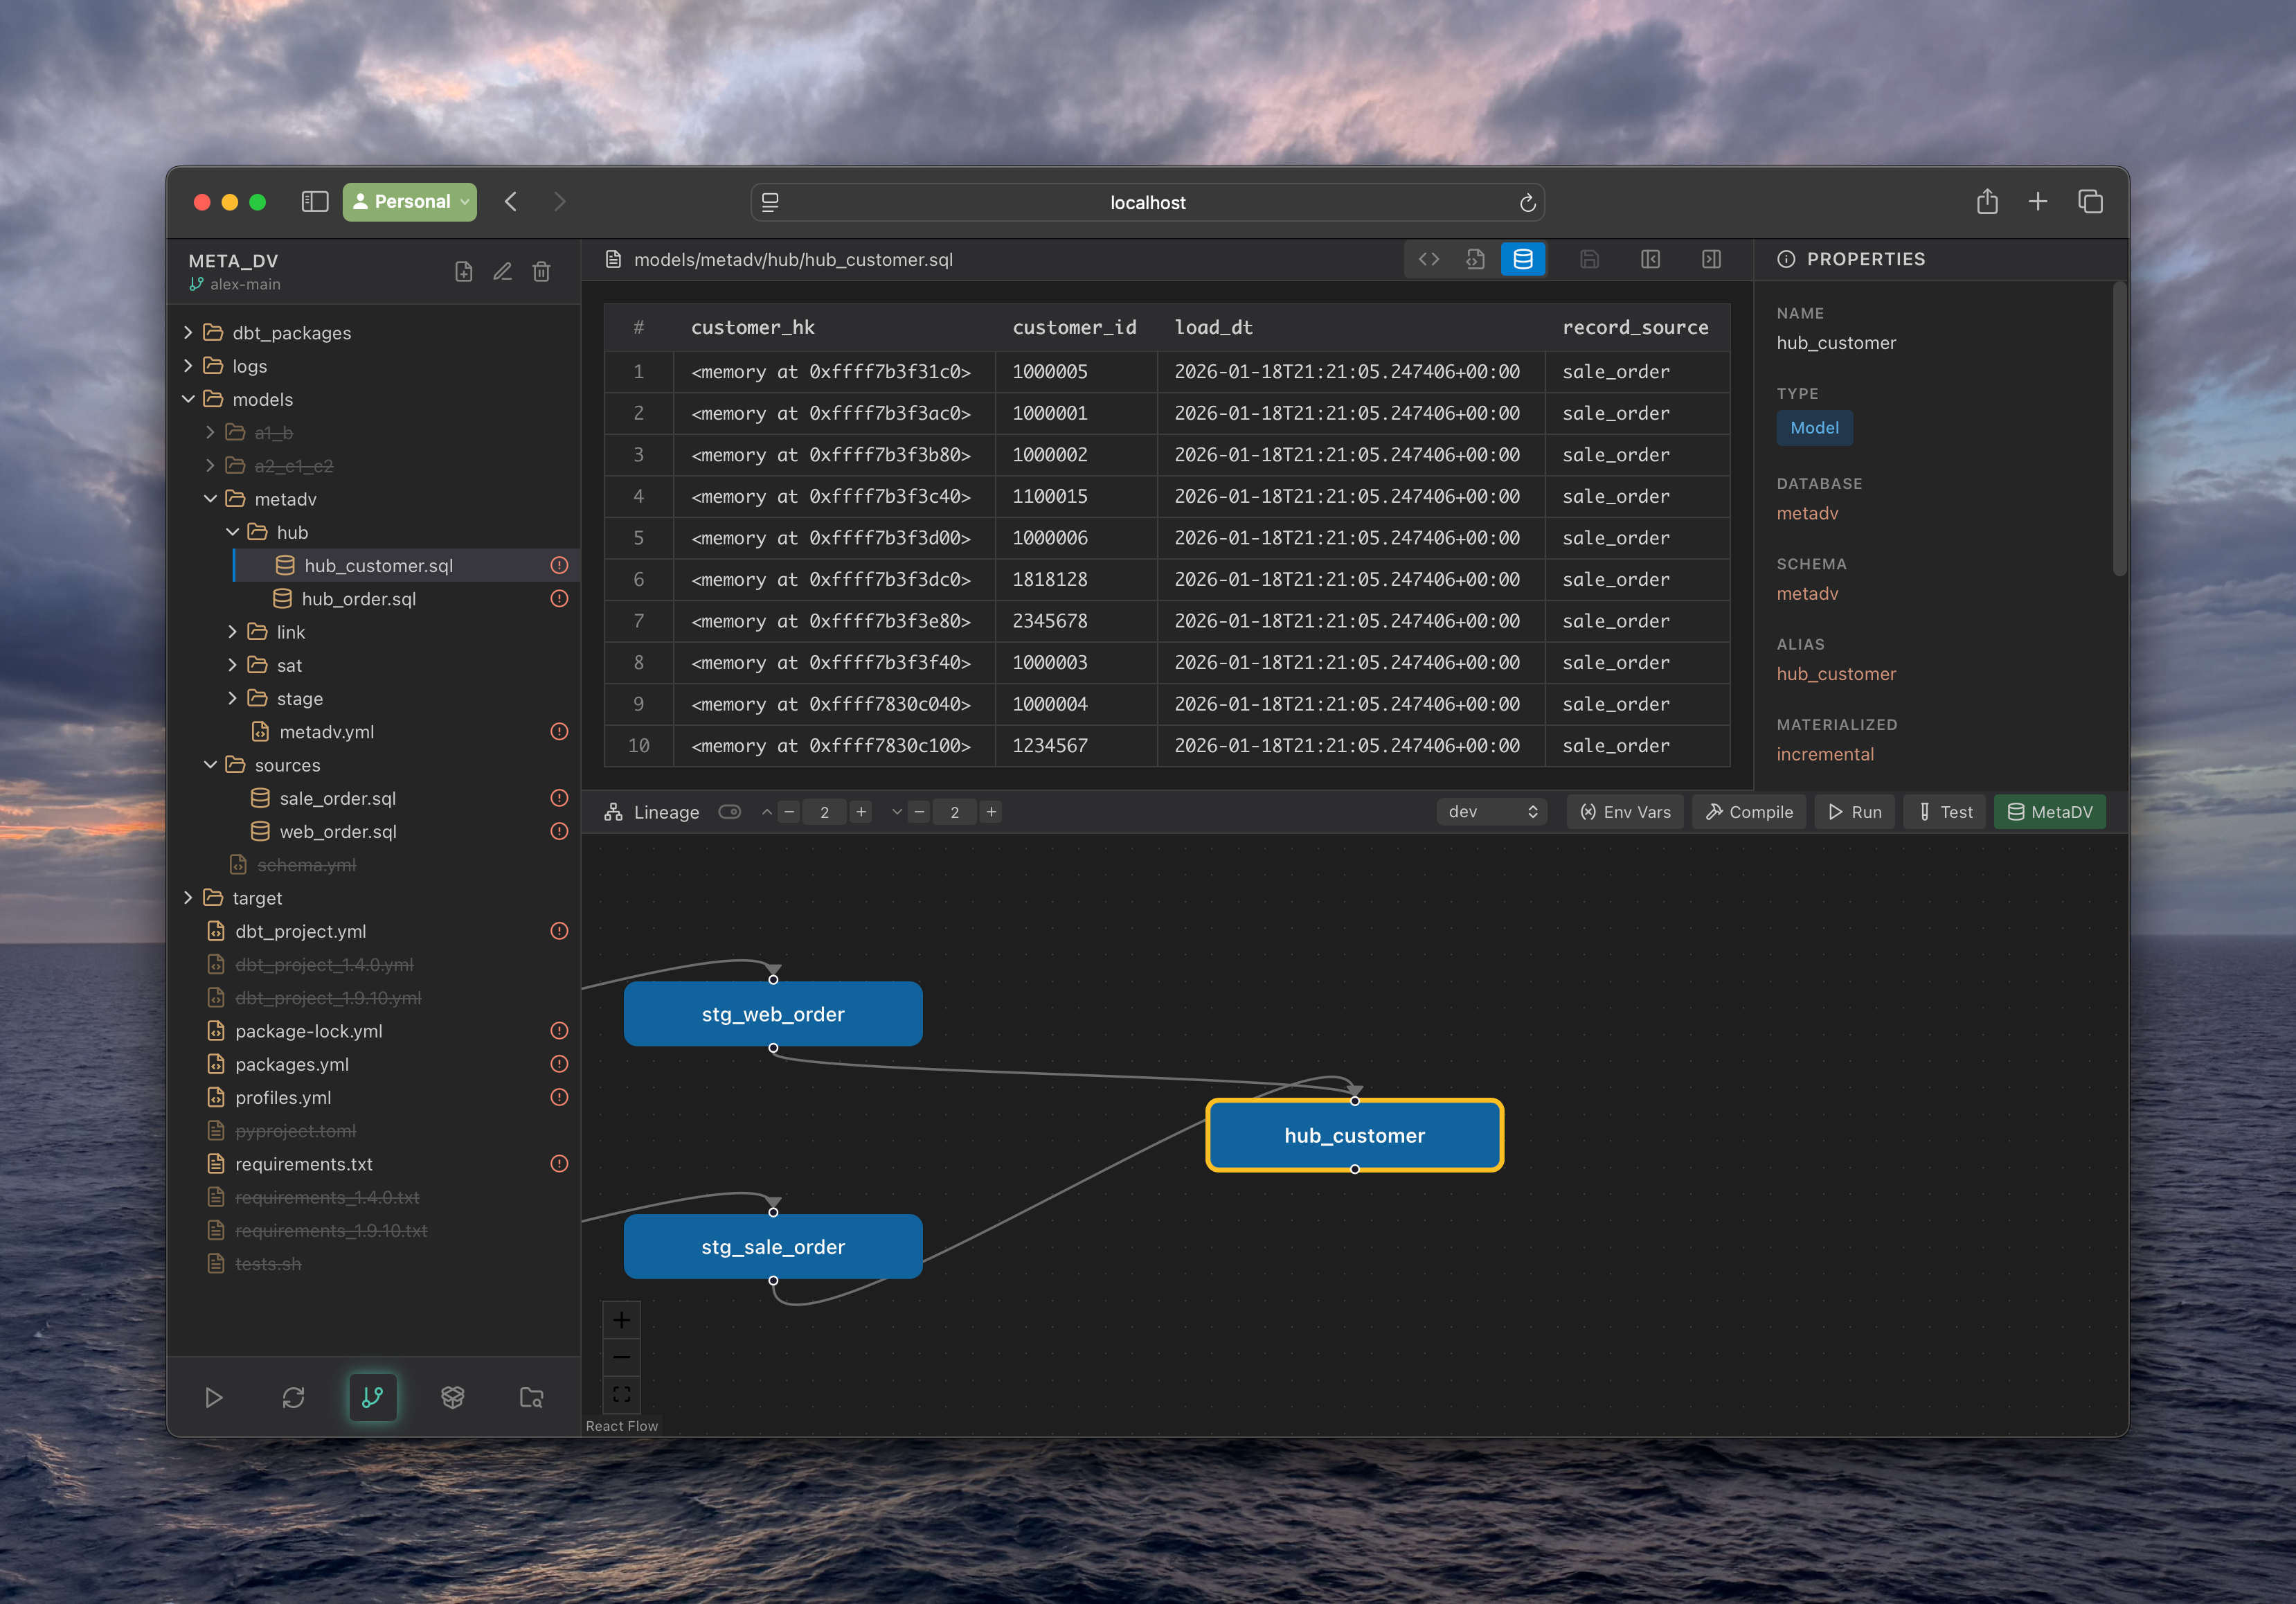
Task: Increase upstream lineage depth with plus
Action: 861,812
